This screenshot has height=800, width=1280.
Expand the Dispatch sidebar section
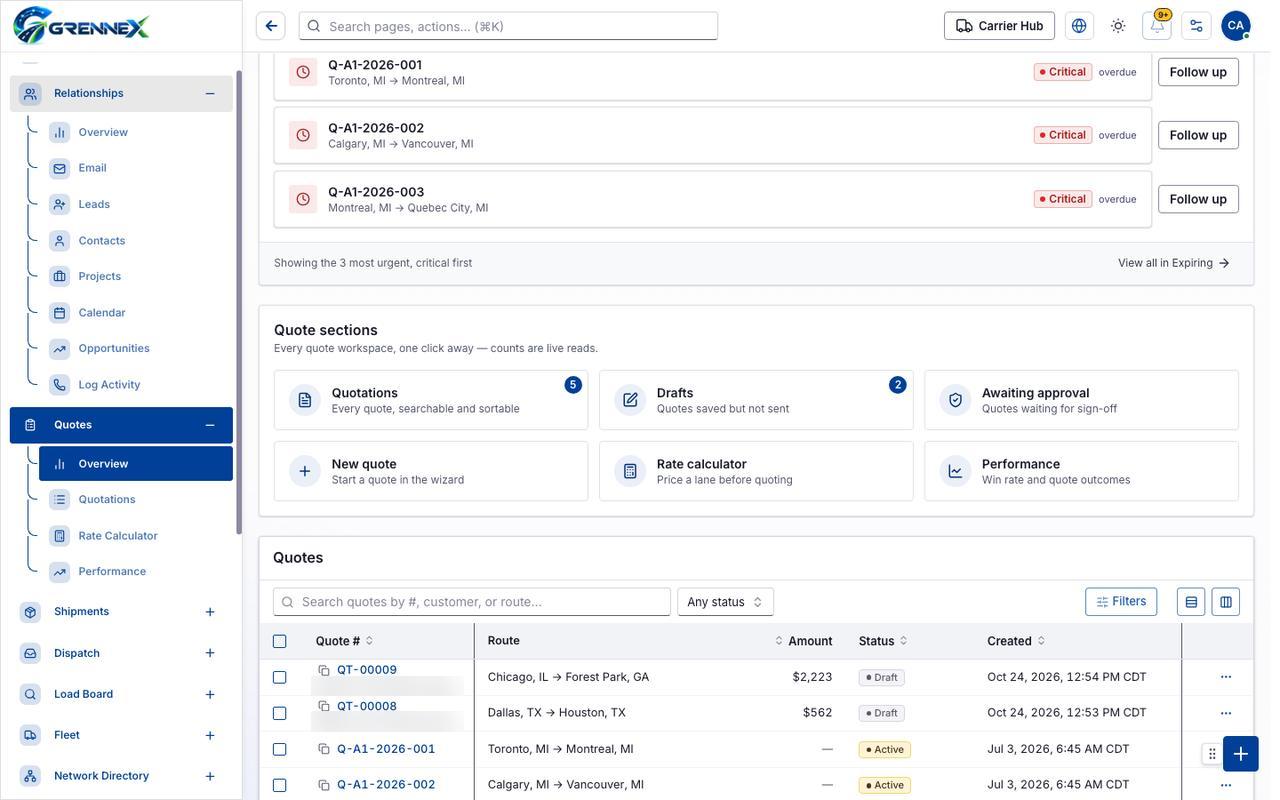point(210,653)
